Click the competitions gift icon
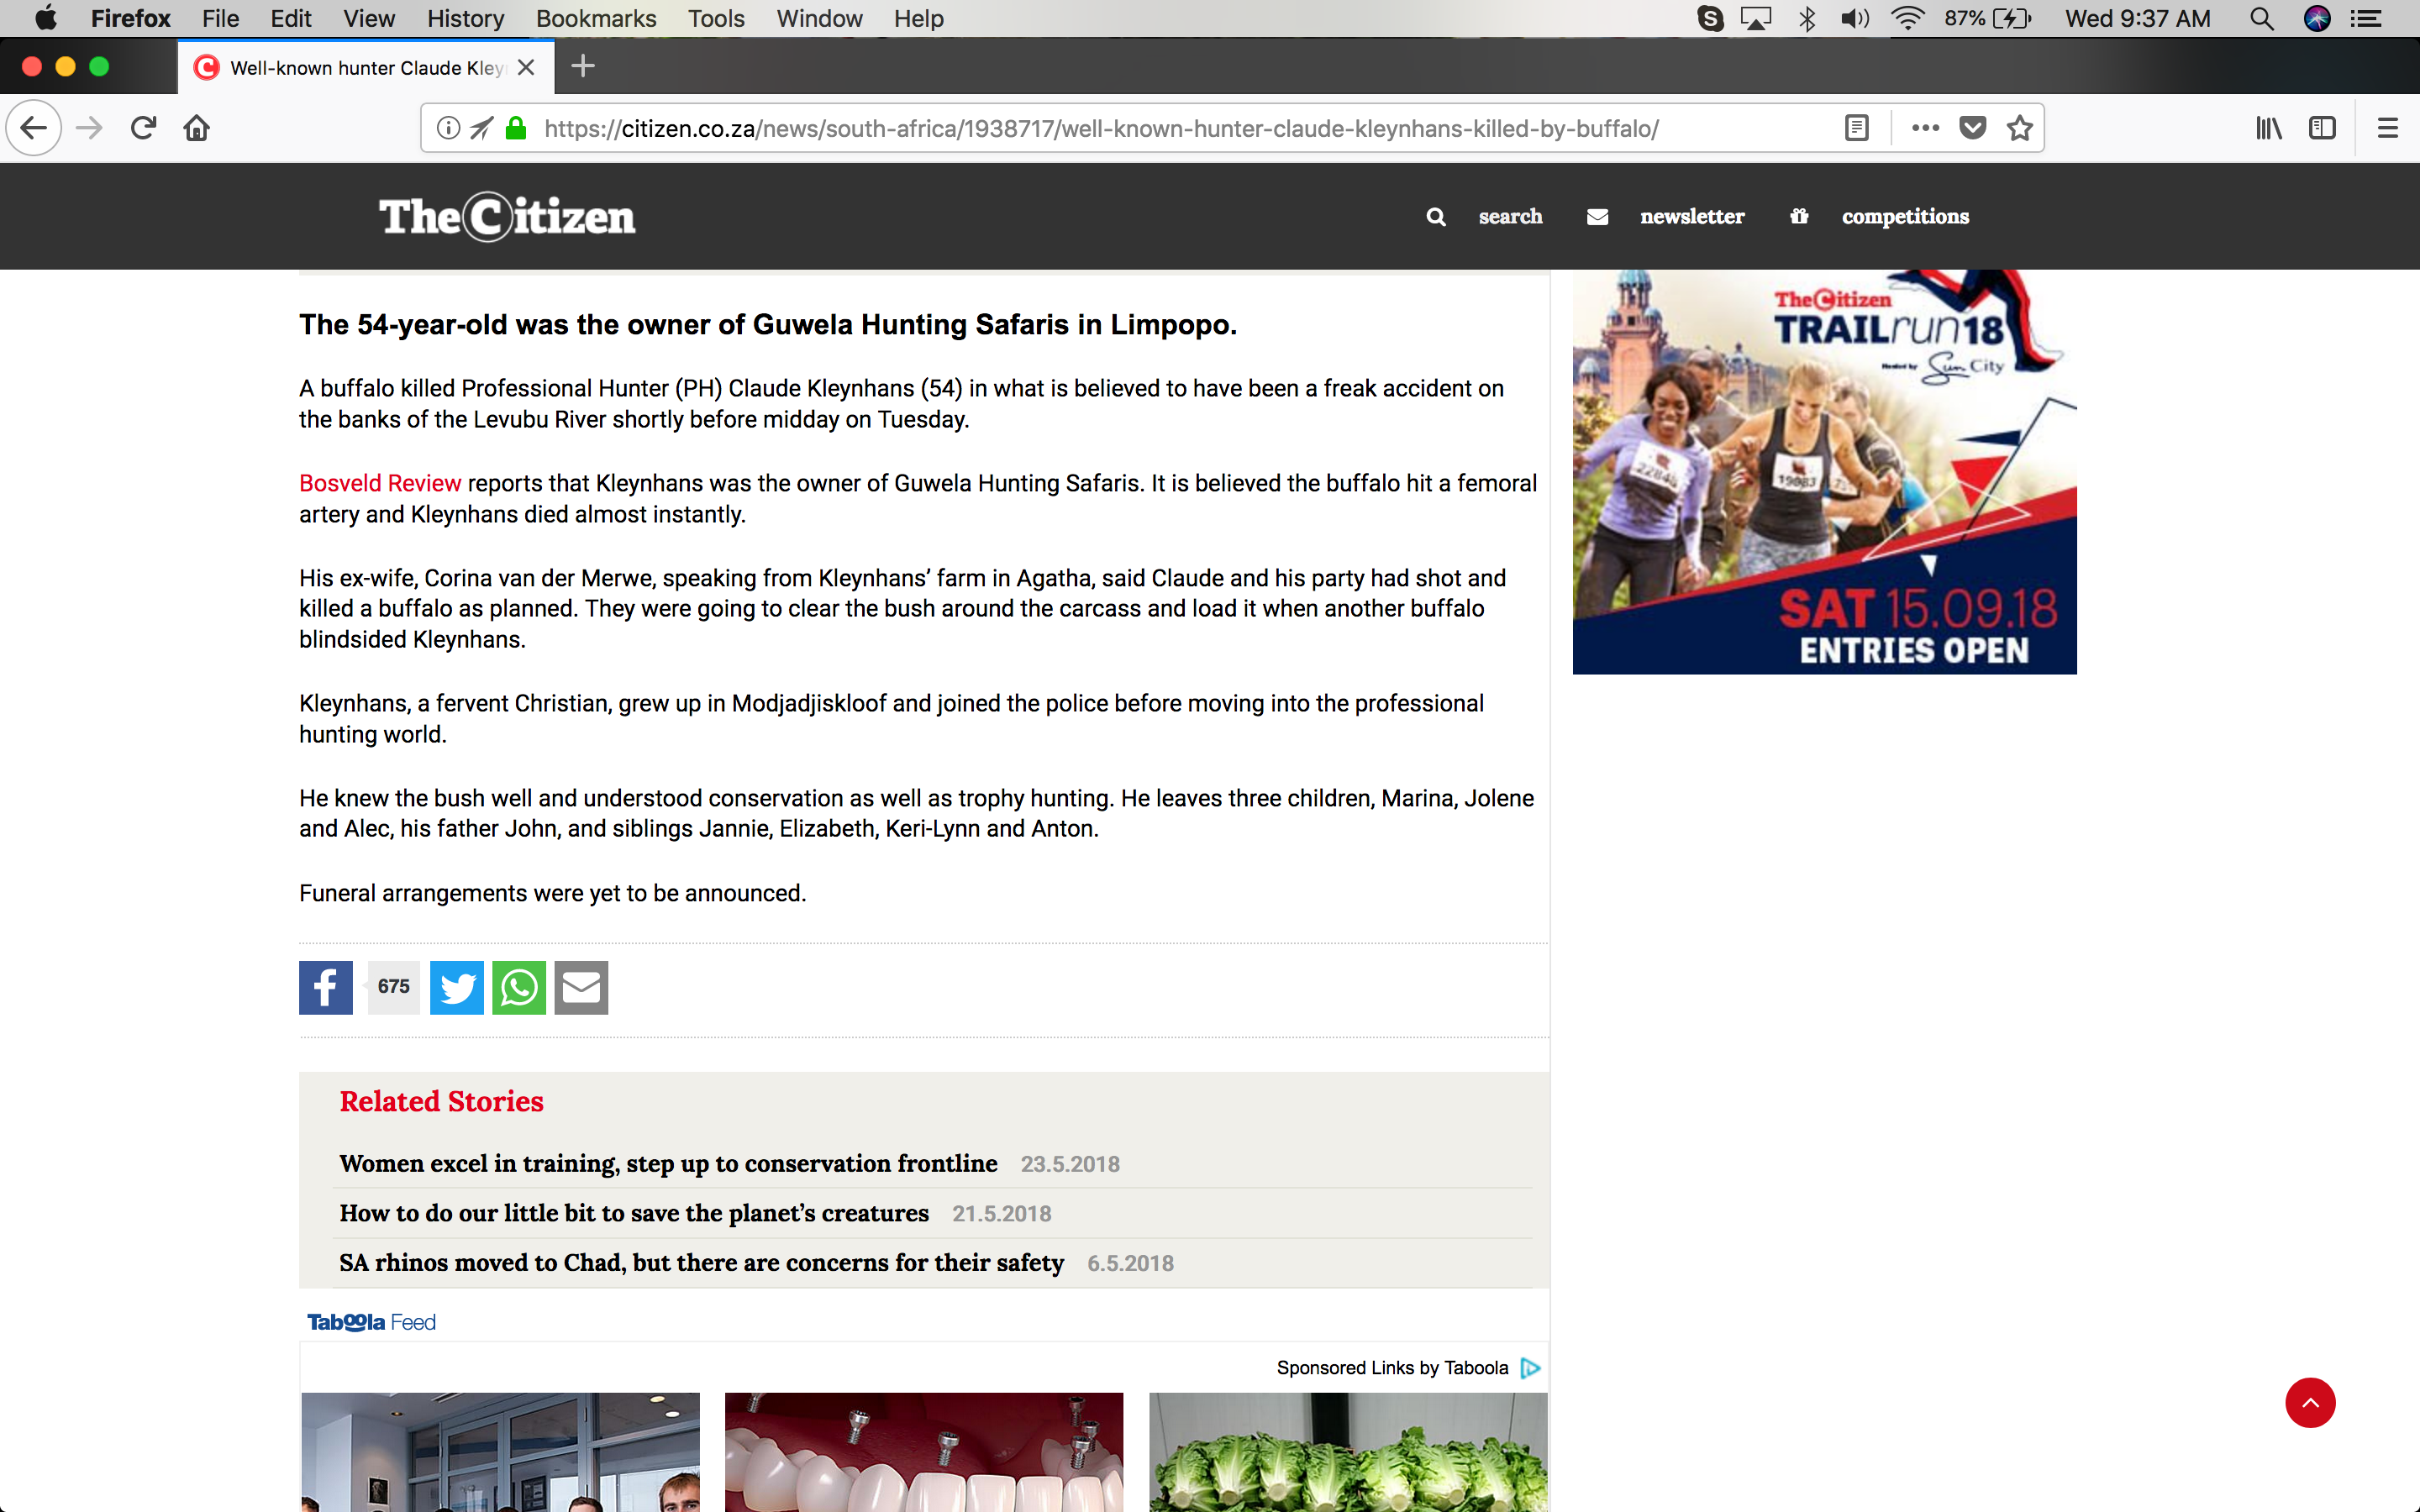The image size is (2420, 1512). pyautogui.click(x=1799, y=216)
